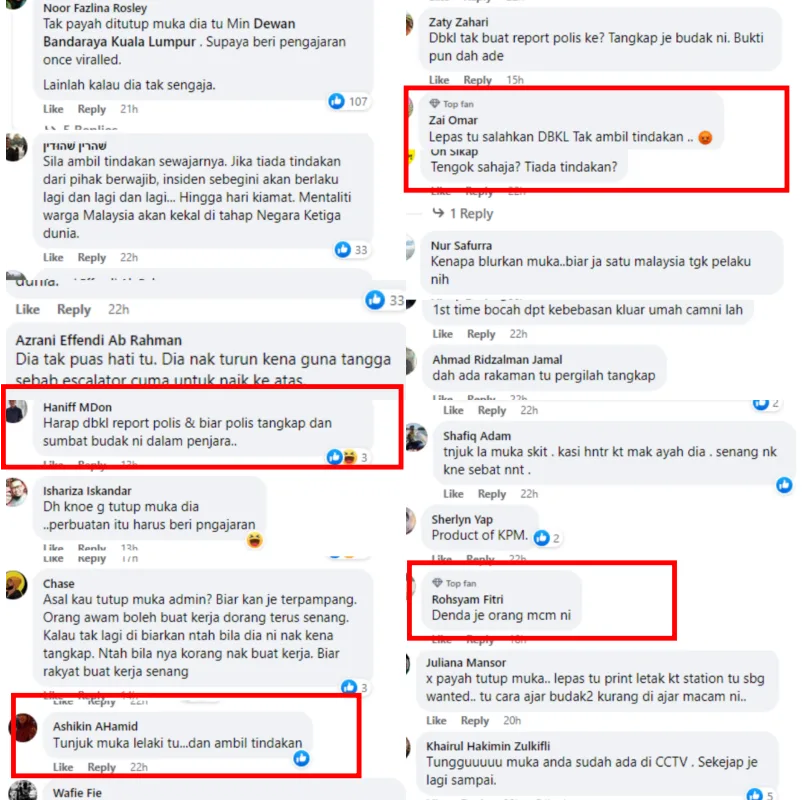Click angry emoji in Zai Omar's comment
Image resolution: width=806 pixels, height=800 pixels.
coord(705,138)
